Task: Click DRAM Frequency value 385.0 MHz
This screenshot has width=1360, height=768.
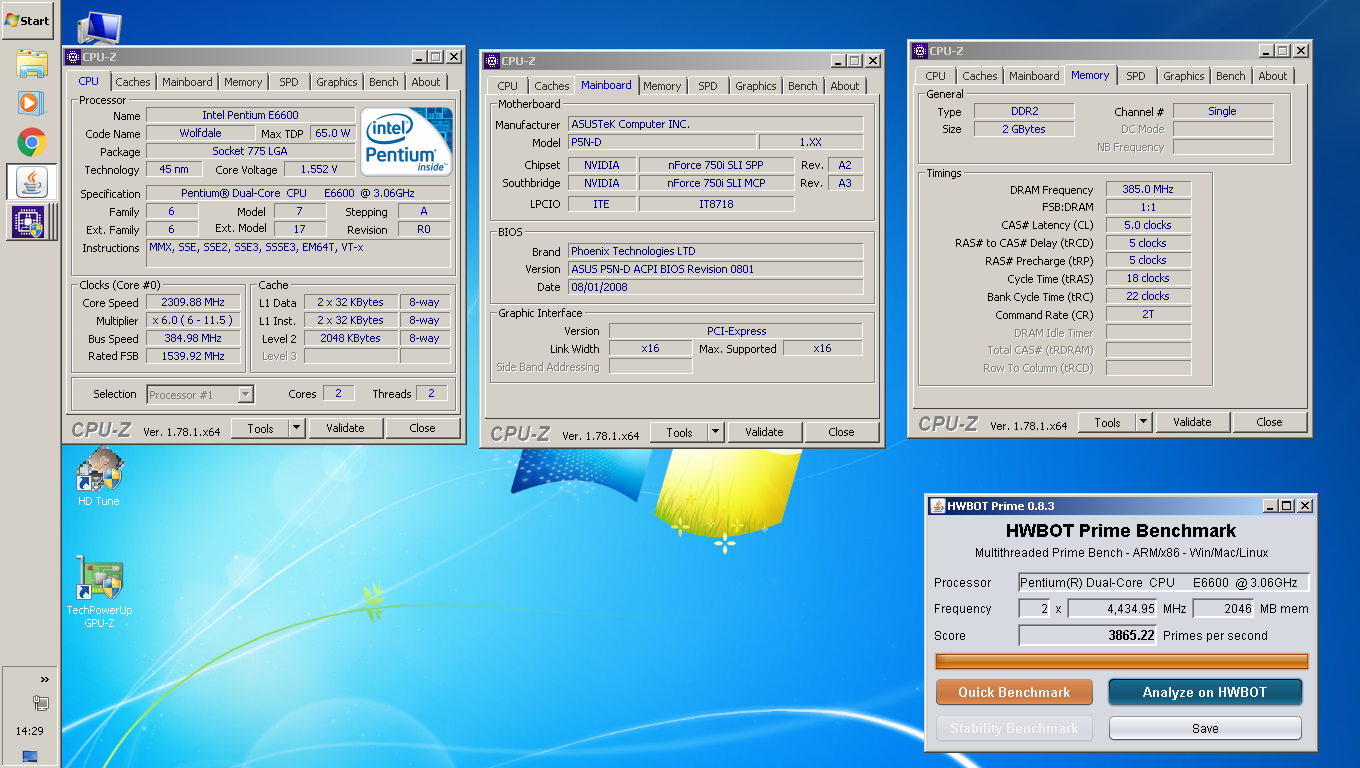Action: pyautogui.click(x=1148, y=189)
